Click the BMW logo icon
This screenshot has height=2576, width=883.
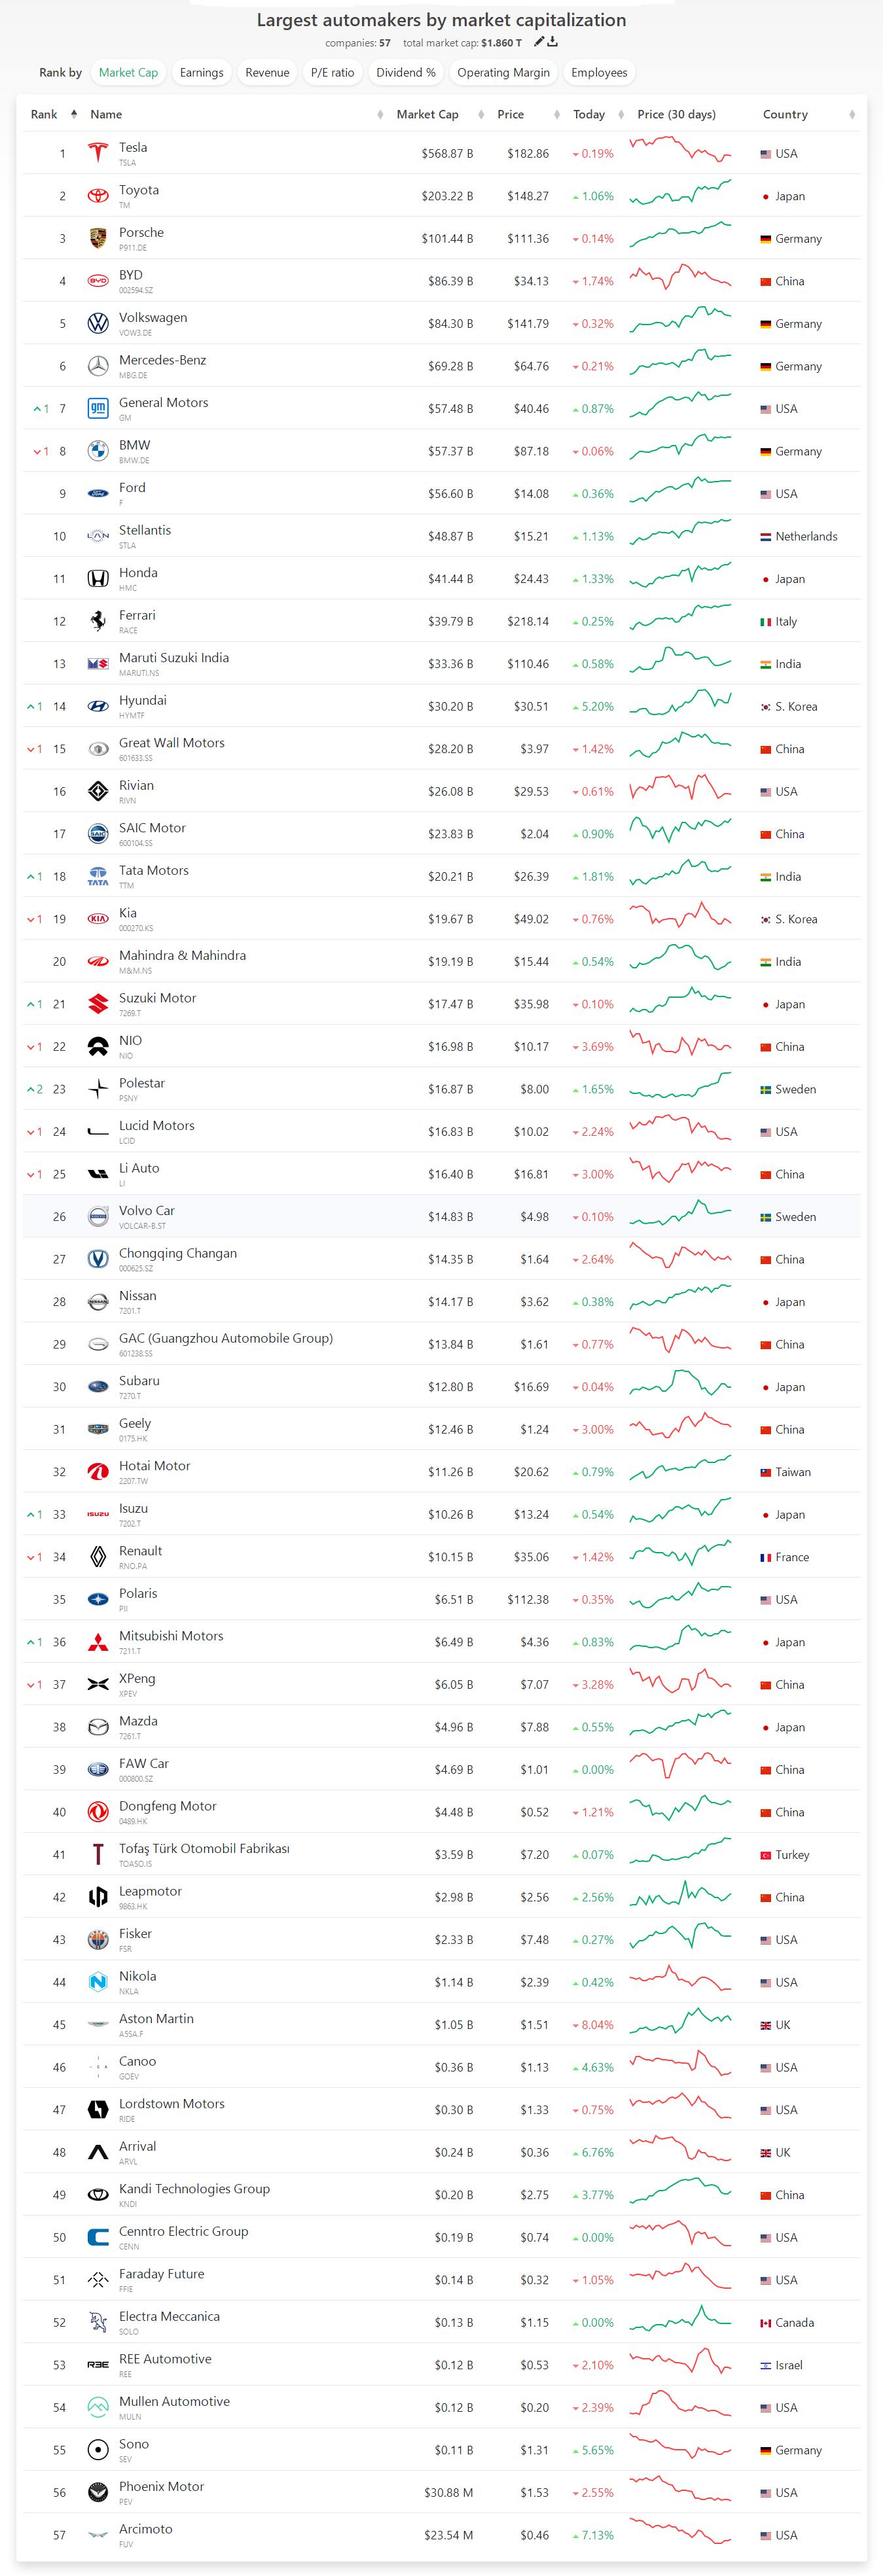click(98, 451)
